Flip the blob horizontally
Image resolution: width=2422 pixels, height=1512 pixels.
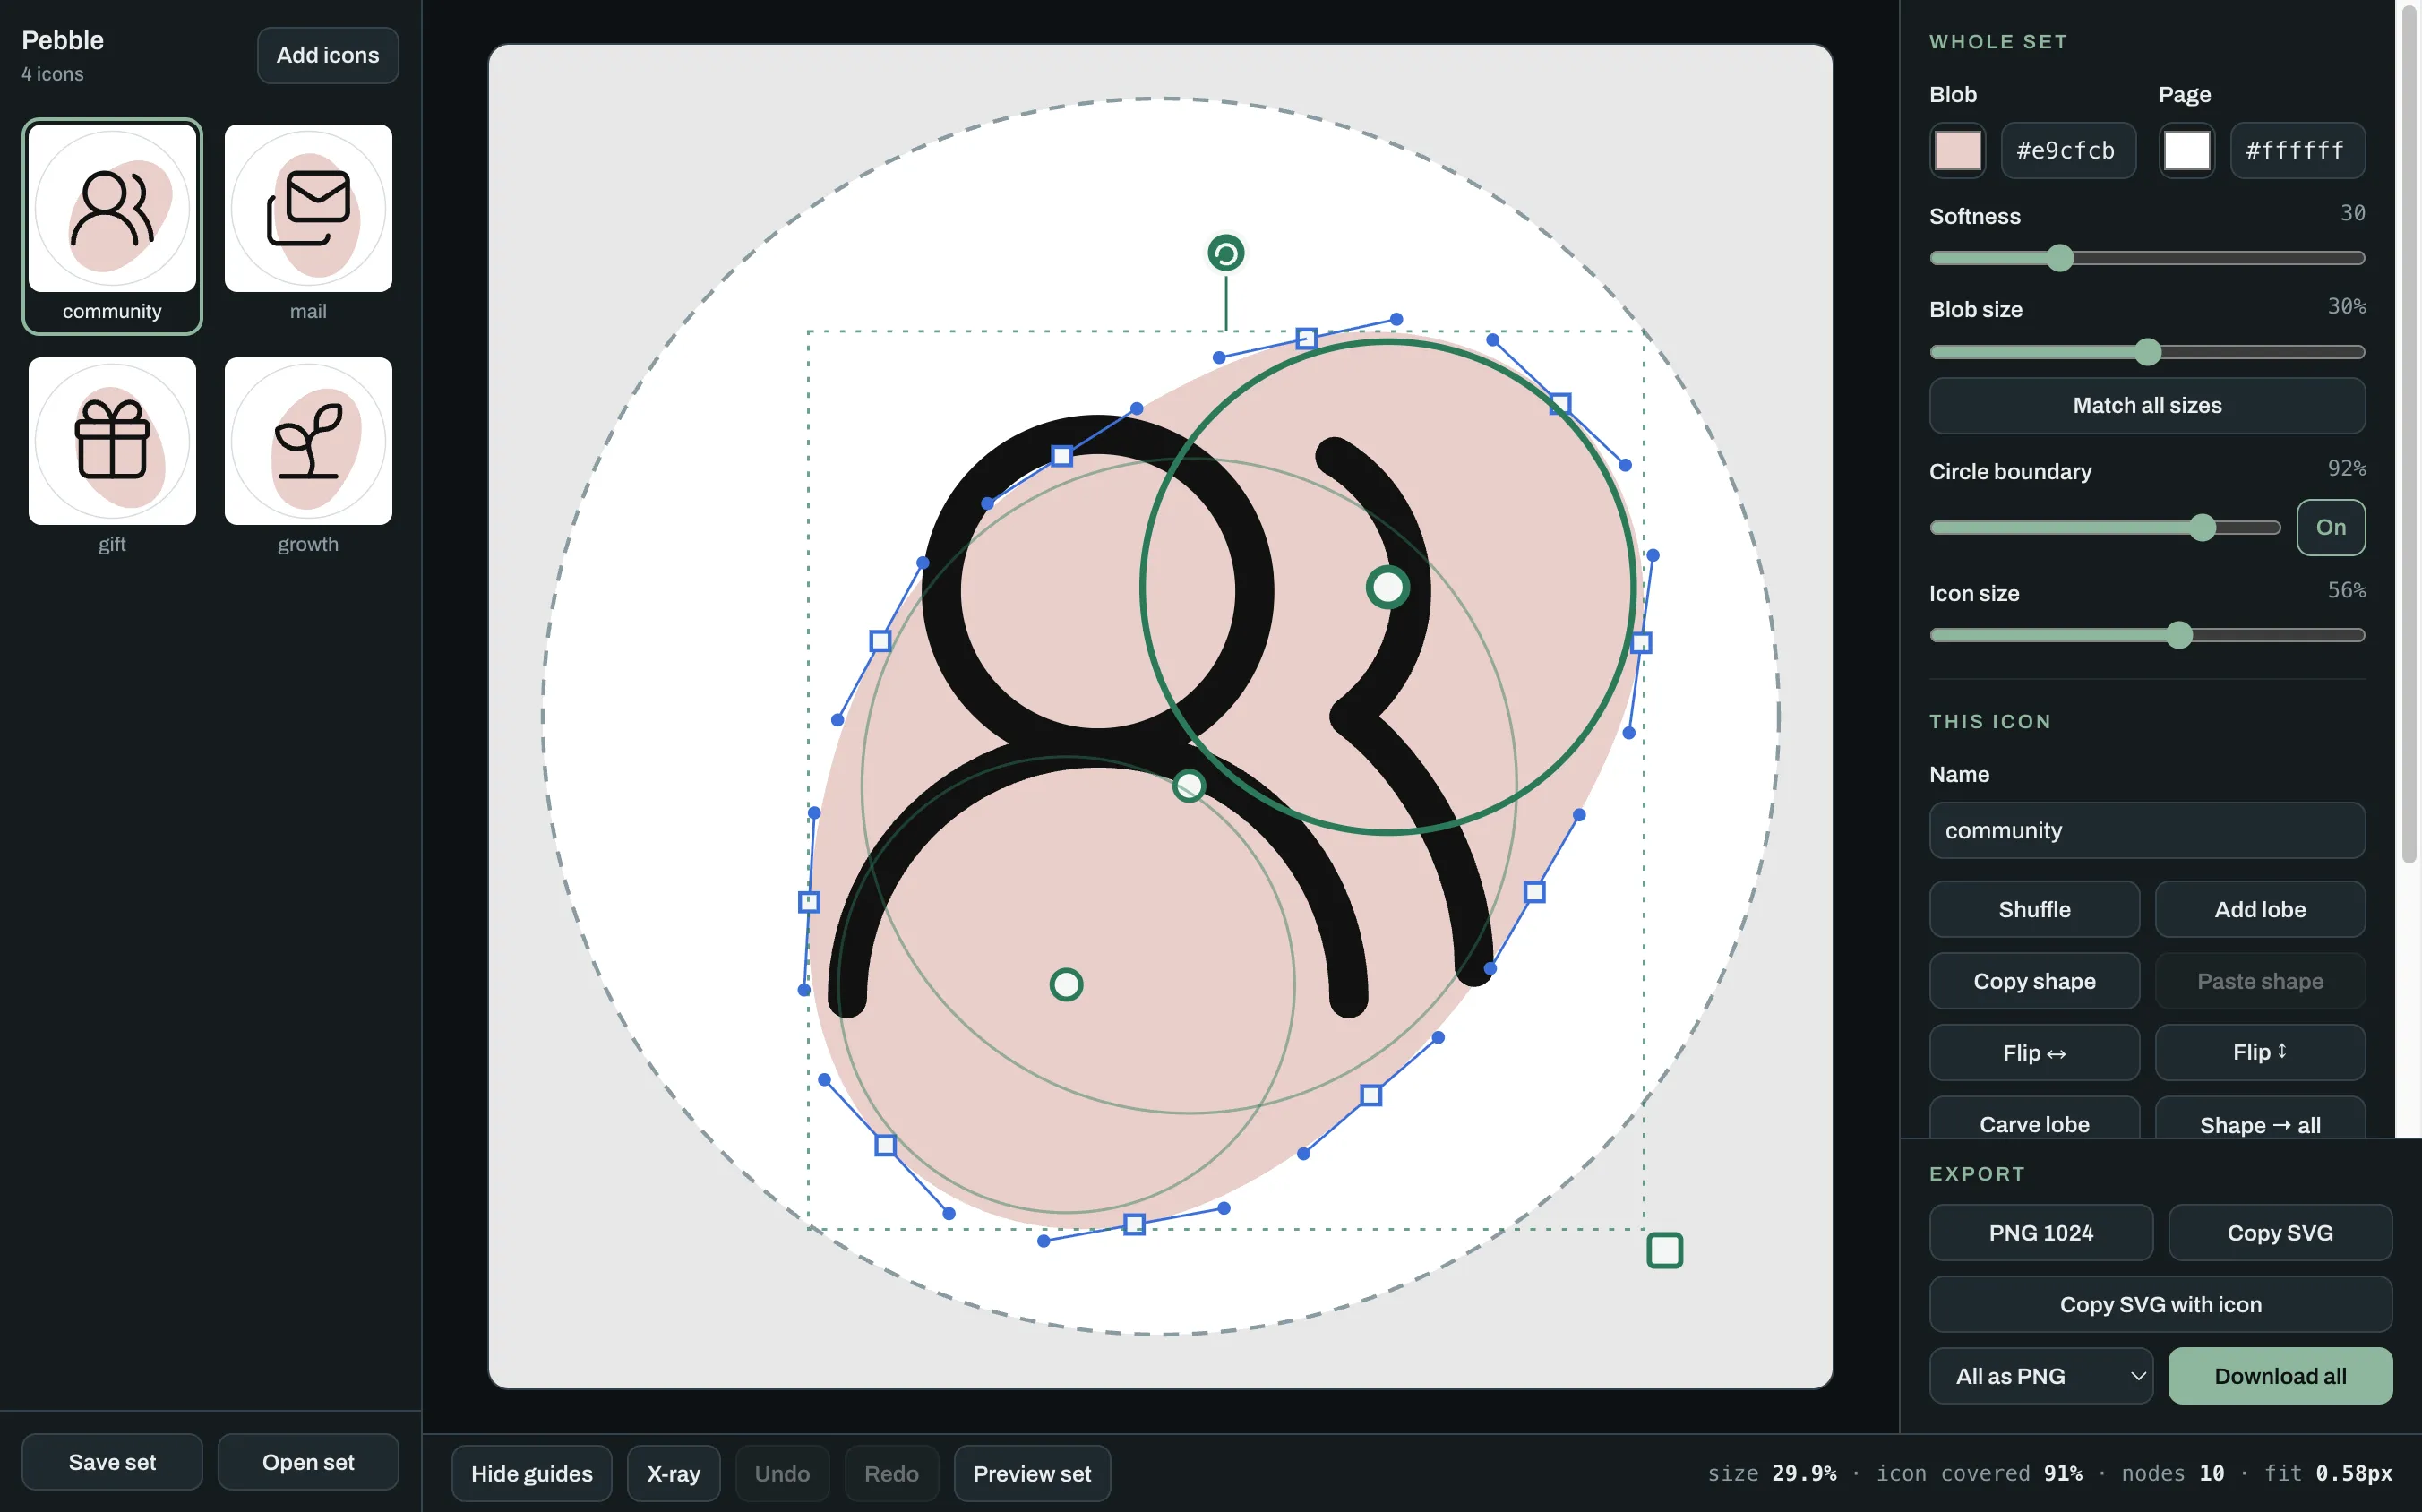point(2034,1052)
